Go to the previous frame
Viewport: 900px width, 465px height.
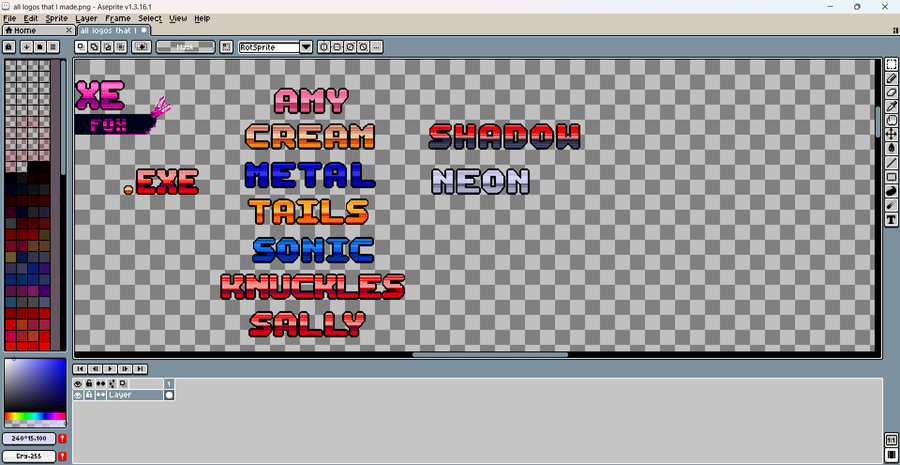(x=95, y=369)
